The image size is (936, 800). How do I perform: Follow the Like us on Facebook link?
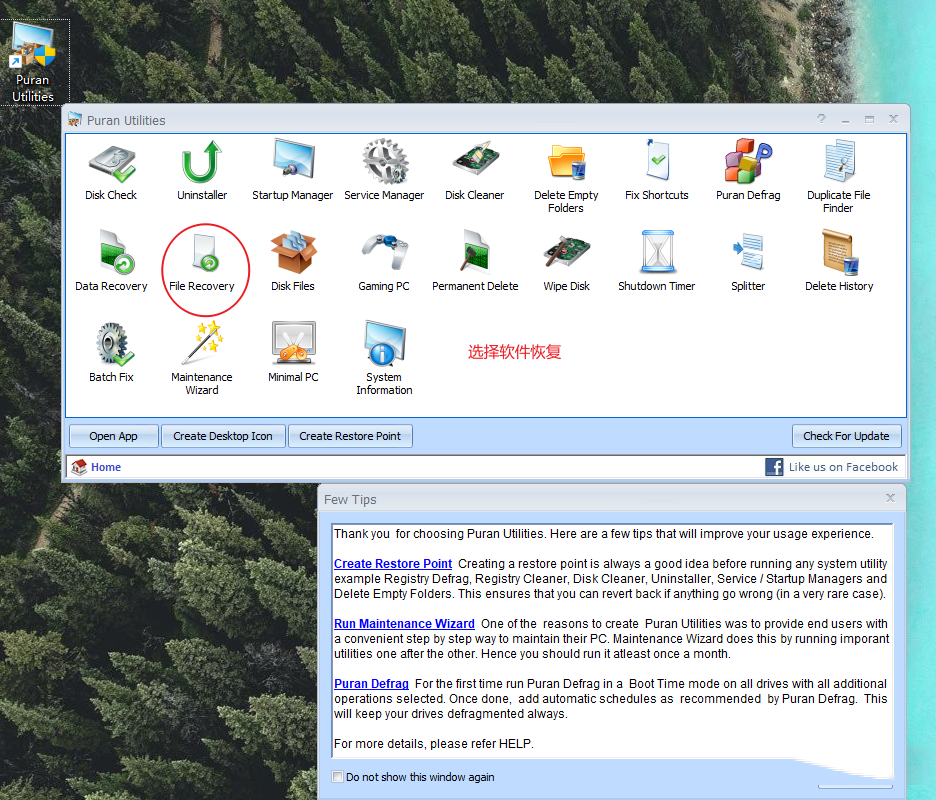(843, 467)
